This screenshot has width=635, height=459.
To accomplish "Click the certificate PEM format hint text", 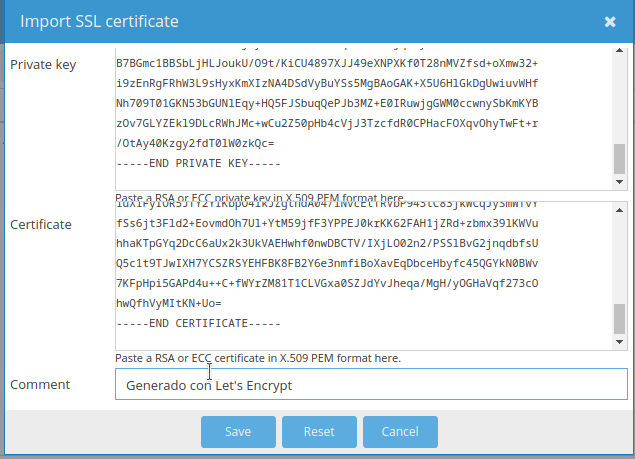I will click(258, 358).
